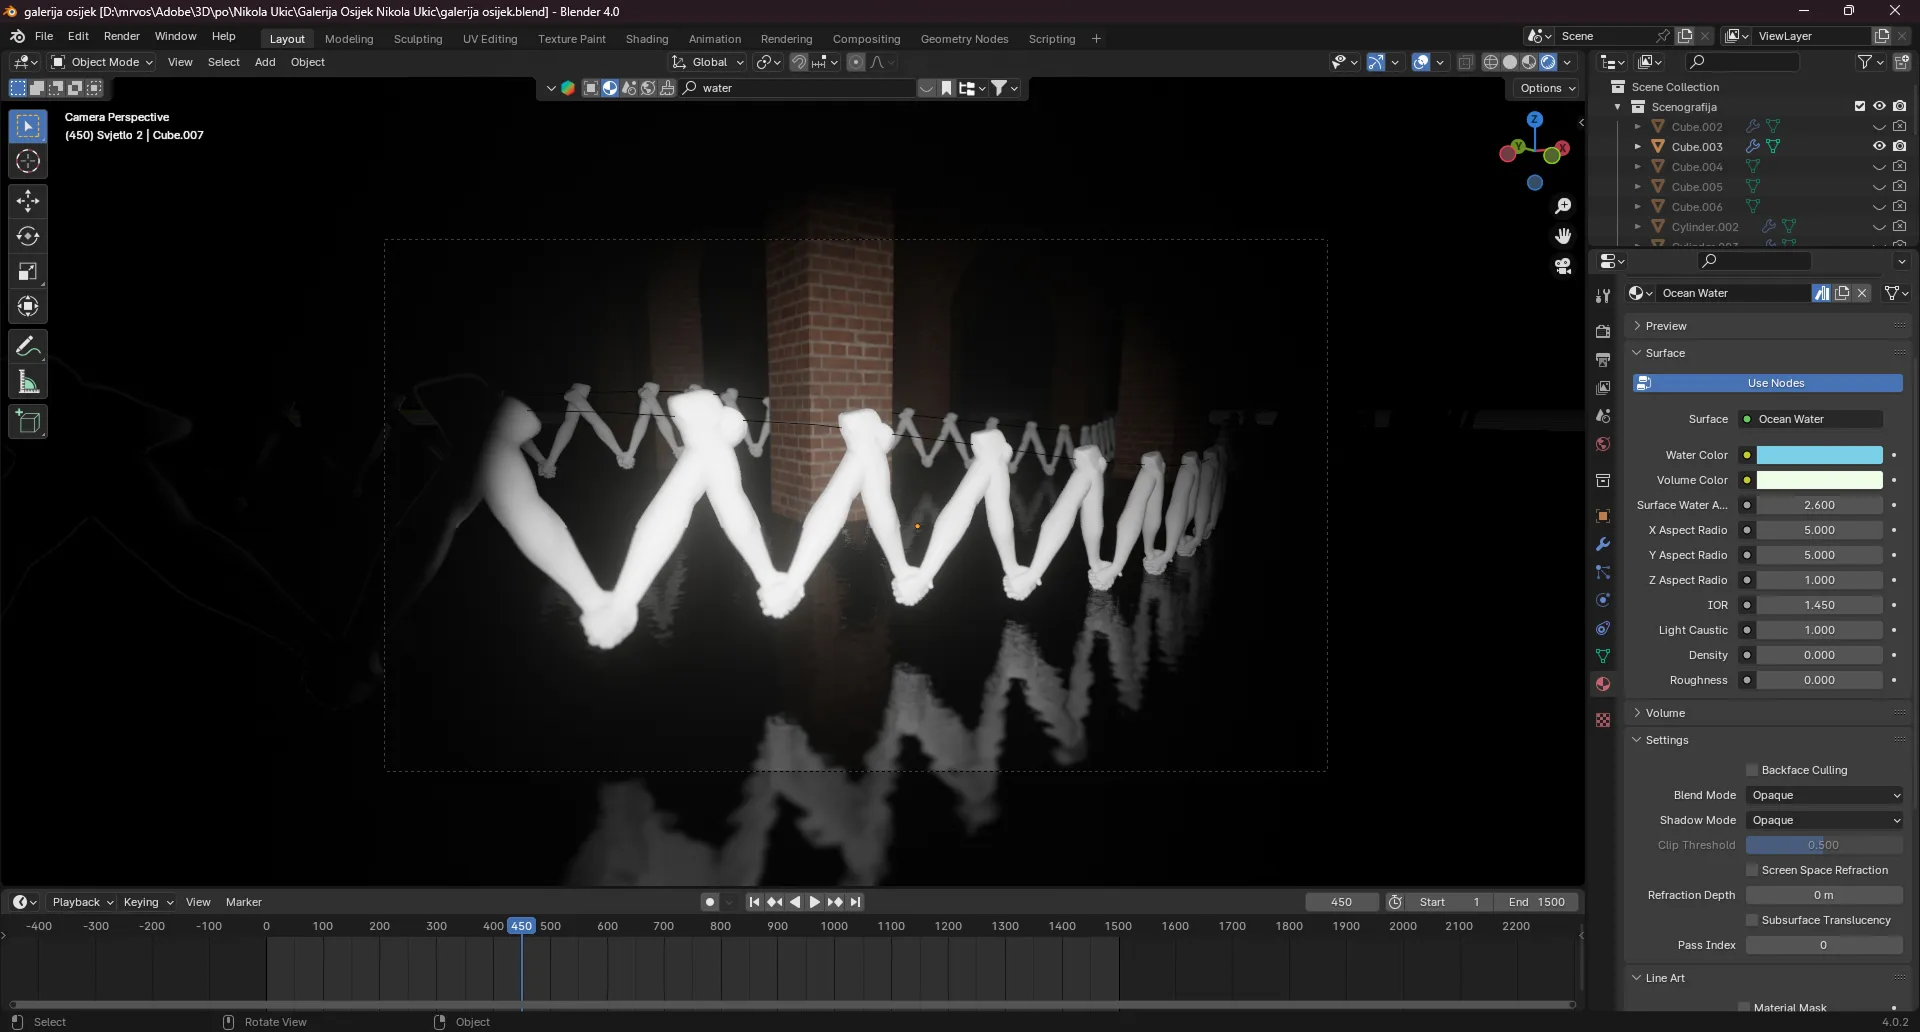Open the Playback dropdown in timeline
The image size is (1920, 1032).
pyautogui.click(x=82, y=902)
